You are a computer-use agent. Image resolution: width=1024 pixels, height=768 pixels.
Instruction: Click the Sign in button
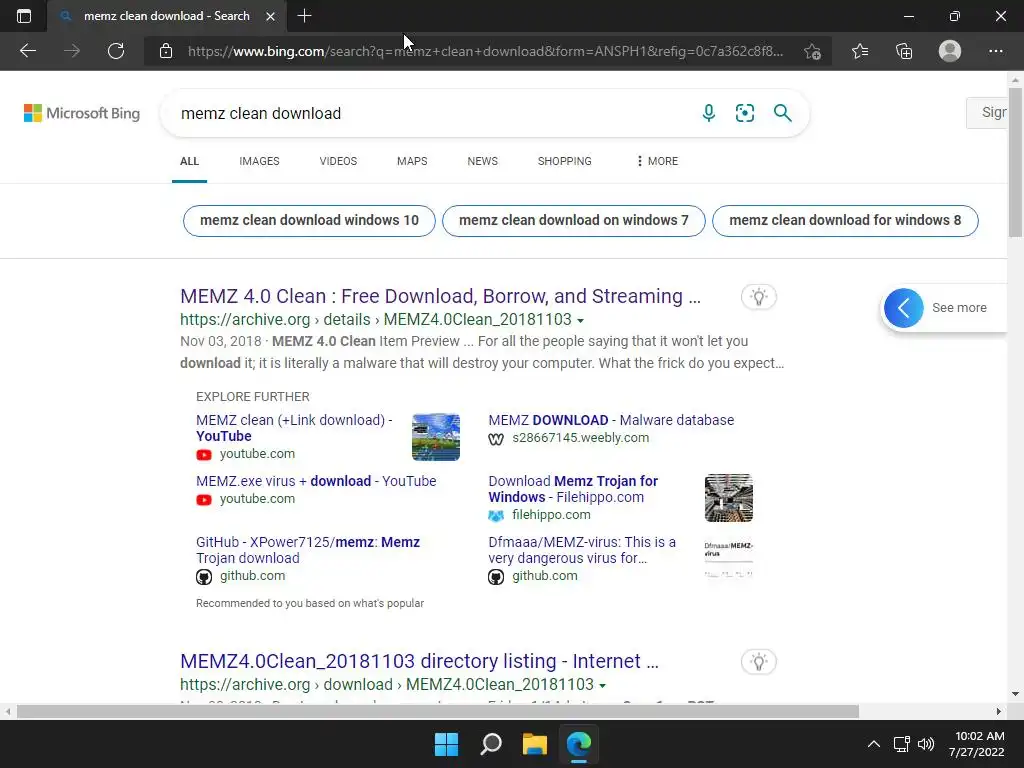[x=987, y=112]
